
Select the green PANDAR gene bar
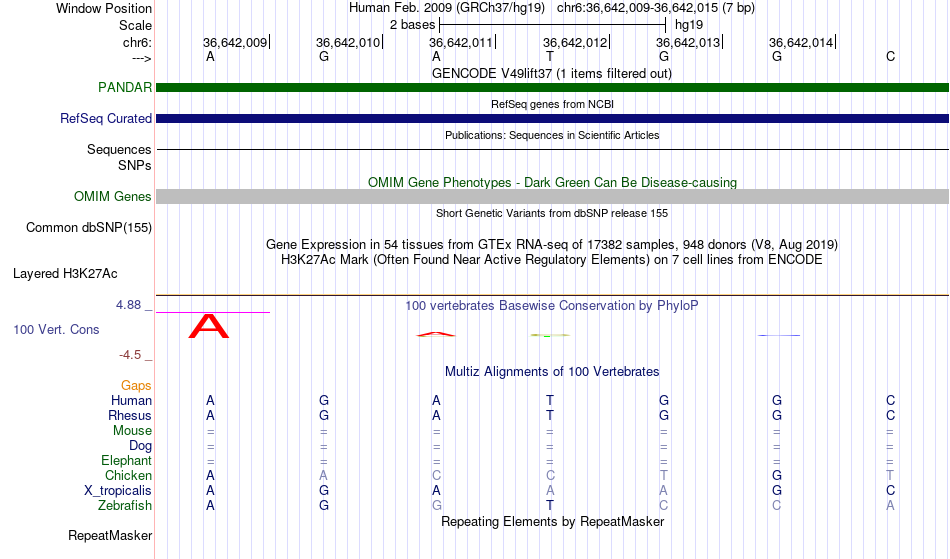(x=552, y=88)
